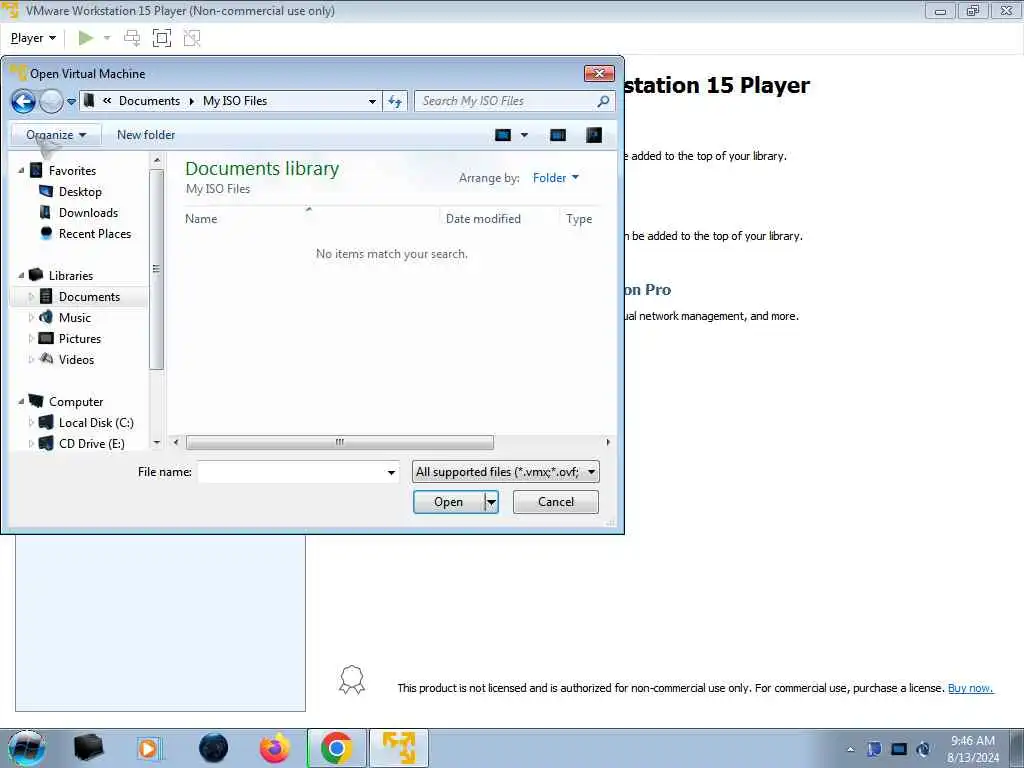The height and width of the screenshot is (768, 1024).
Task: Click the My ISO Files breadcrumb
Action: [235, 101]
